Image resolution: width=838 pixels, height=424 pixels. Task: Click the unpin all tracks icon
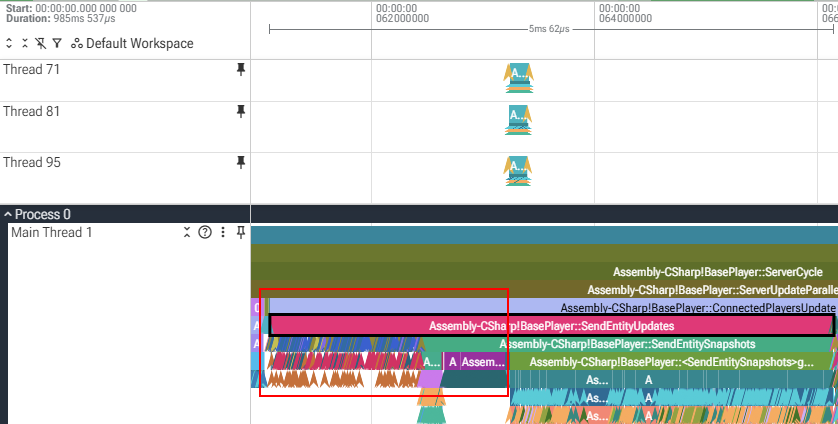tap(41, 43)
